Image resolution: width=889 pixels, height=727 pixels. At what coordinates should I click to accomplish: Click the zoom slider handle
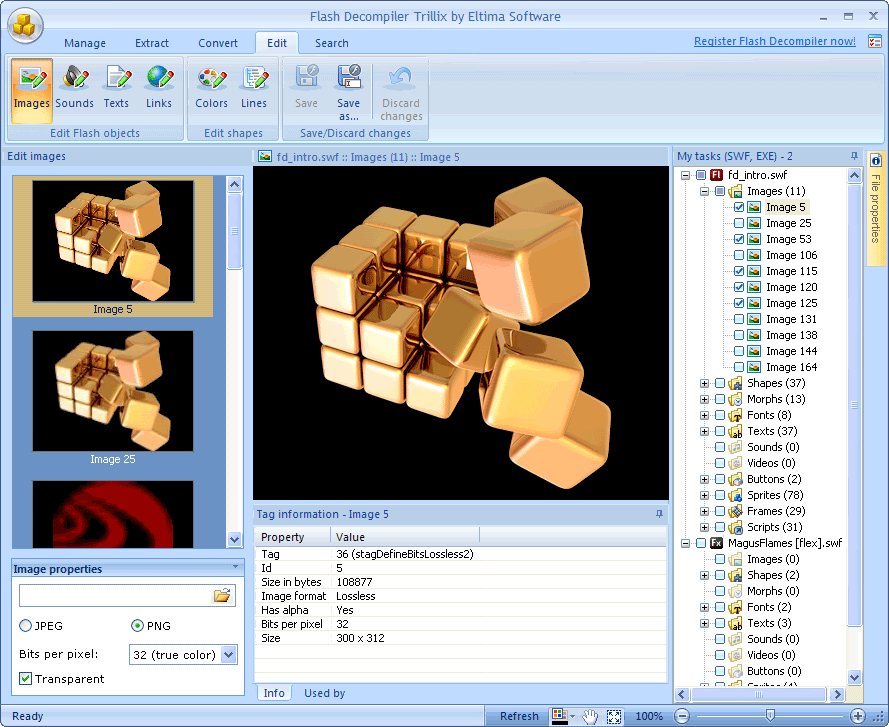click(x=770, y=716)
